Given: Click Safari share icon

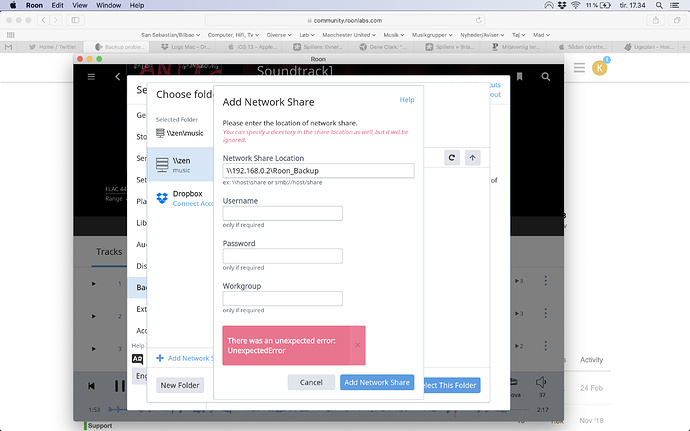Looking at the screenshot, I should pos(656,20).
